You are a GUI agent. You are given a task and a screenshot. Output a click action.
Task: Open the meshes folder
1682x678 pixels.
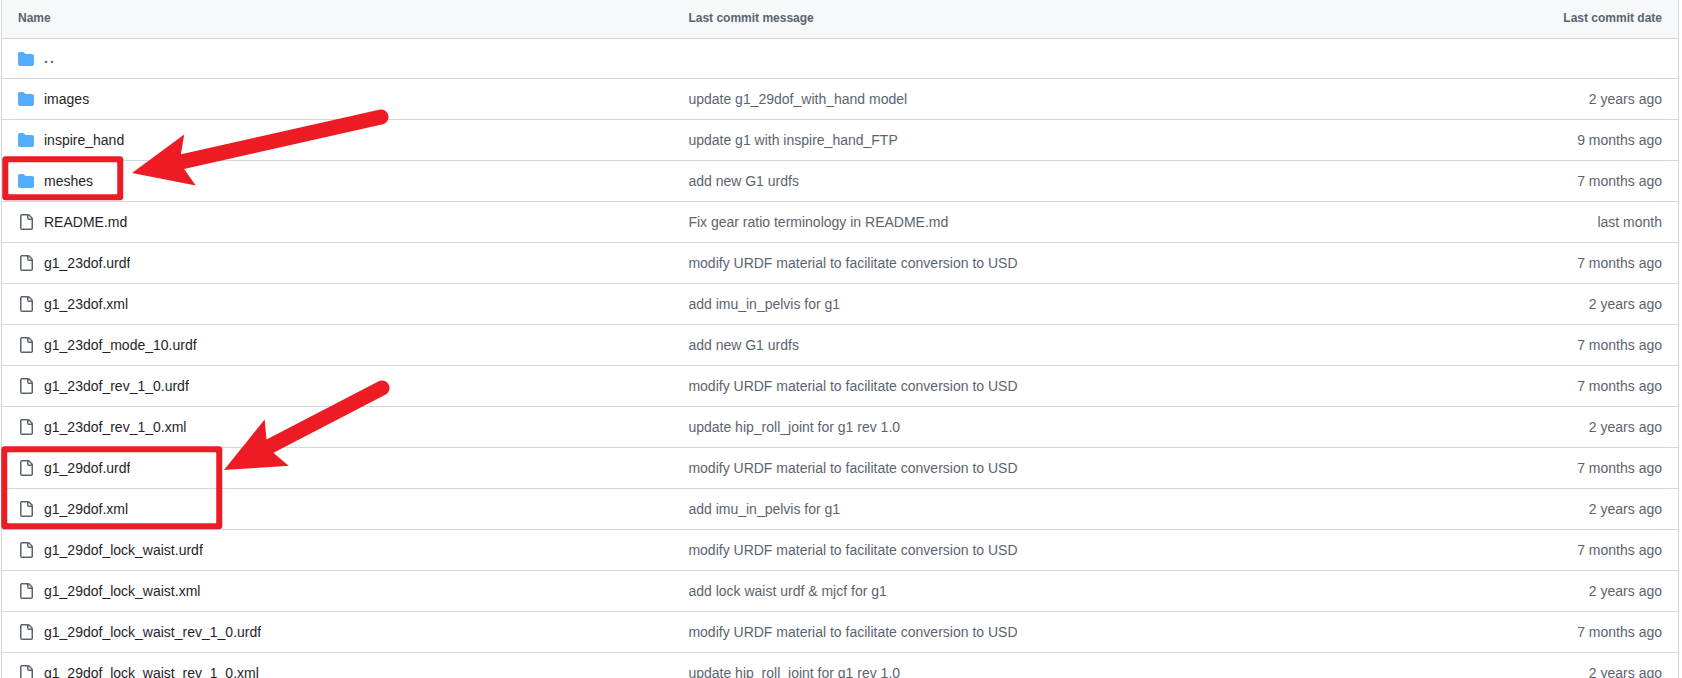click(x=68, y=181)
